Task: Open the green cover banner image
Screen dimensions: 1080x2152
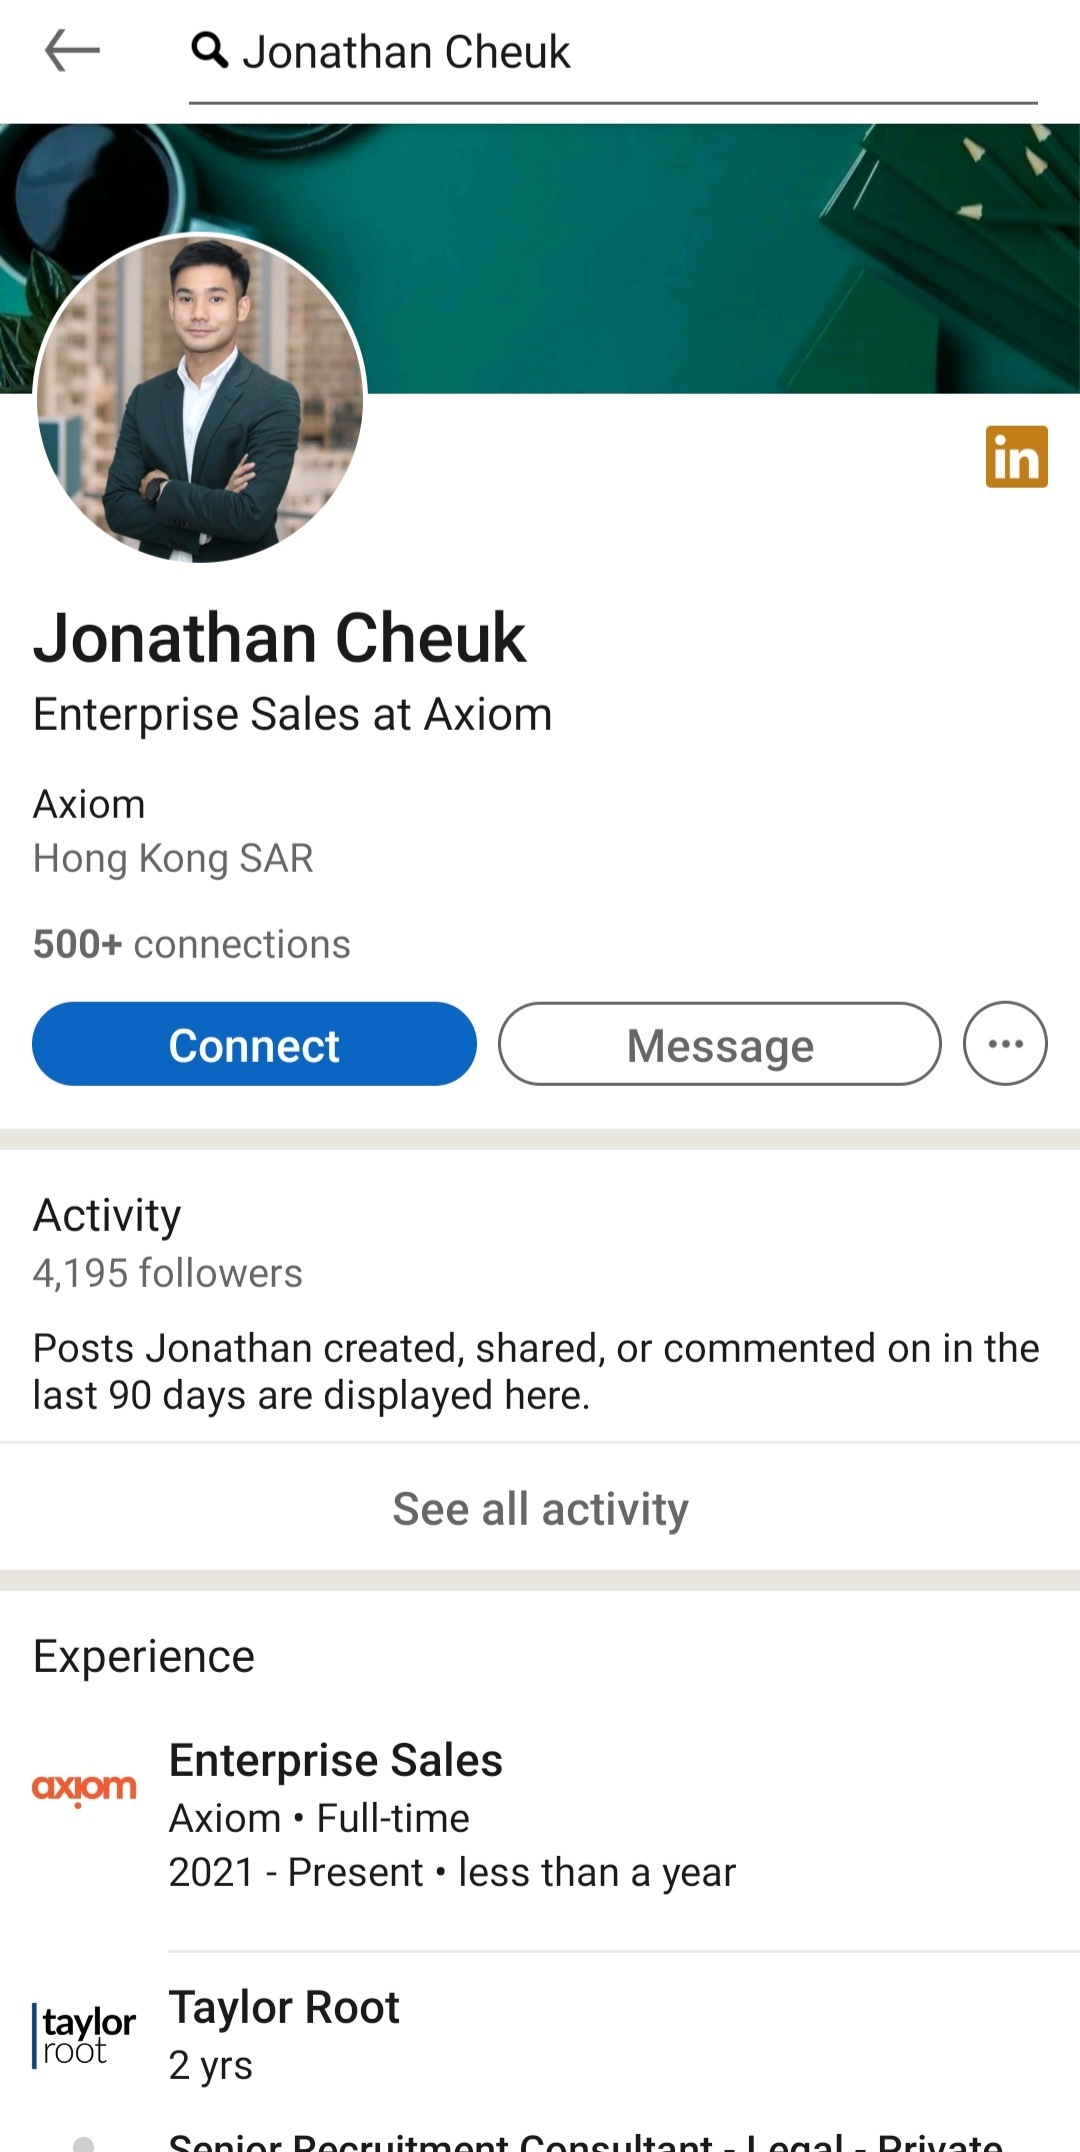Action: (720, 258)
